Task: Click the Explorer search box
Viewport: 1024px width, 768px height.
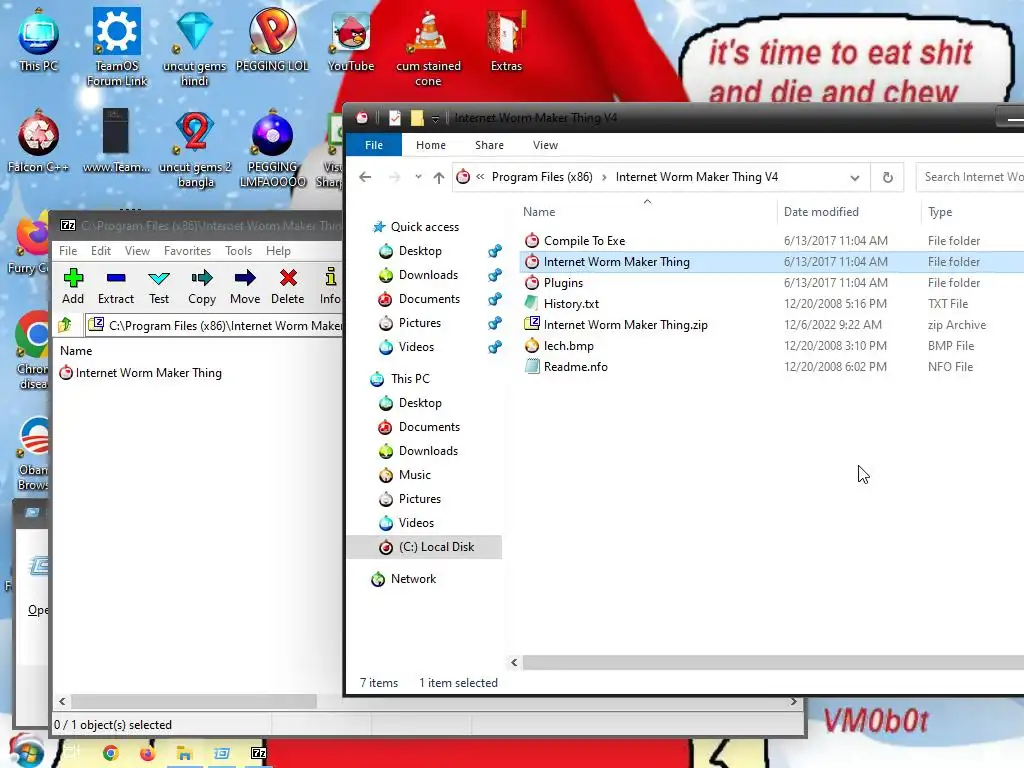Action: (970, 177)
